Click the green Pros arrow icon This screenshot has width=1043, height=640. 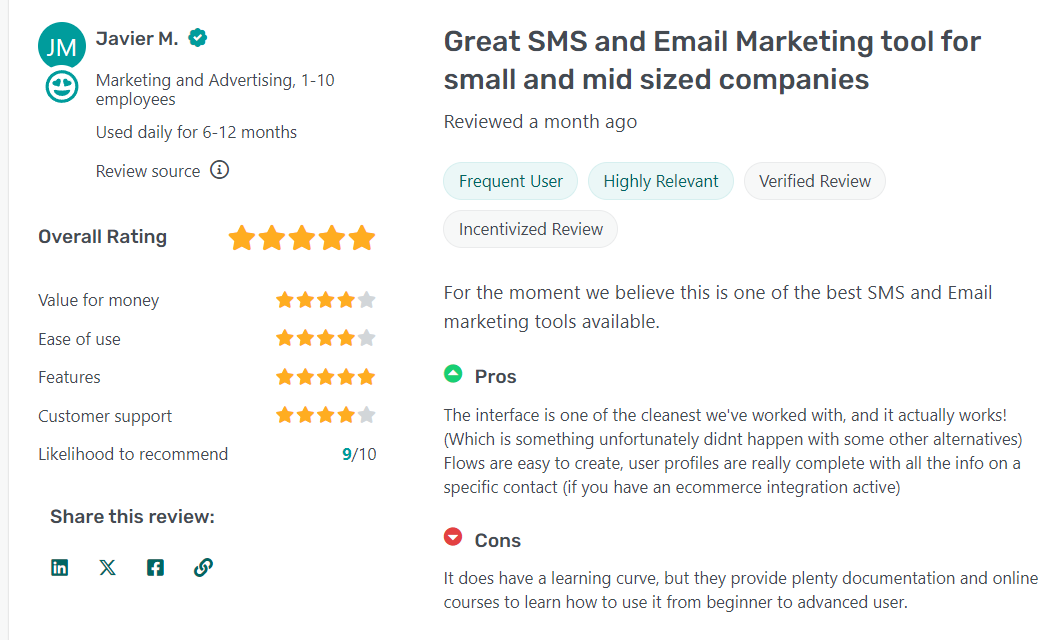453,375
